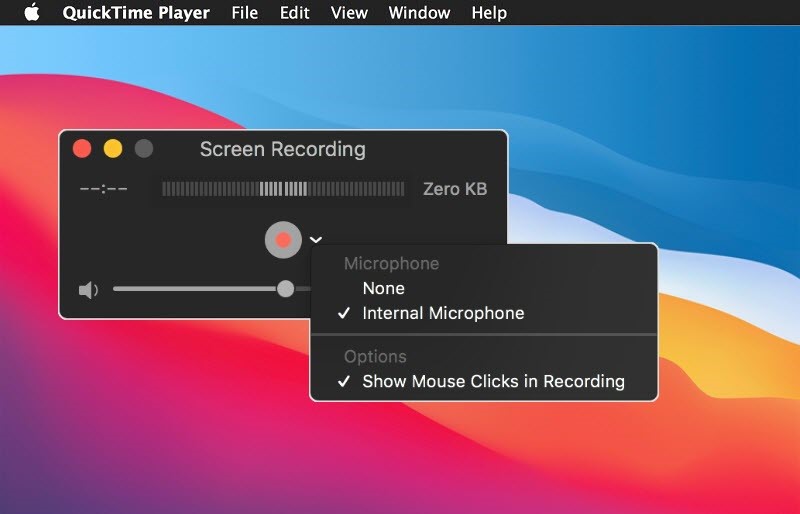The image size is (800, 514).
Task: Start recording with the red record button
Action: [283, 239]
